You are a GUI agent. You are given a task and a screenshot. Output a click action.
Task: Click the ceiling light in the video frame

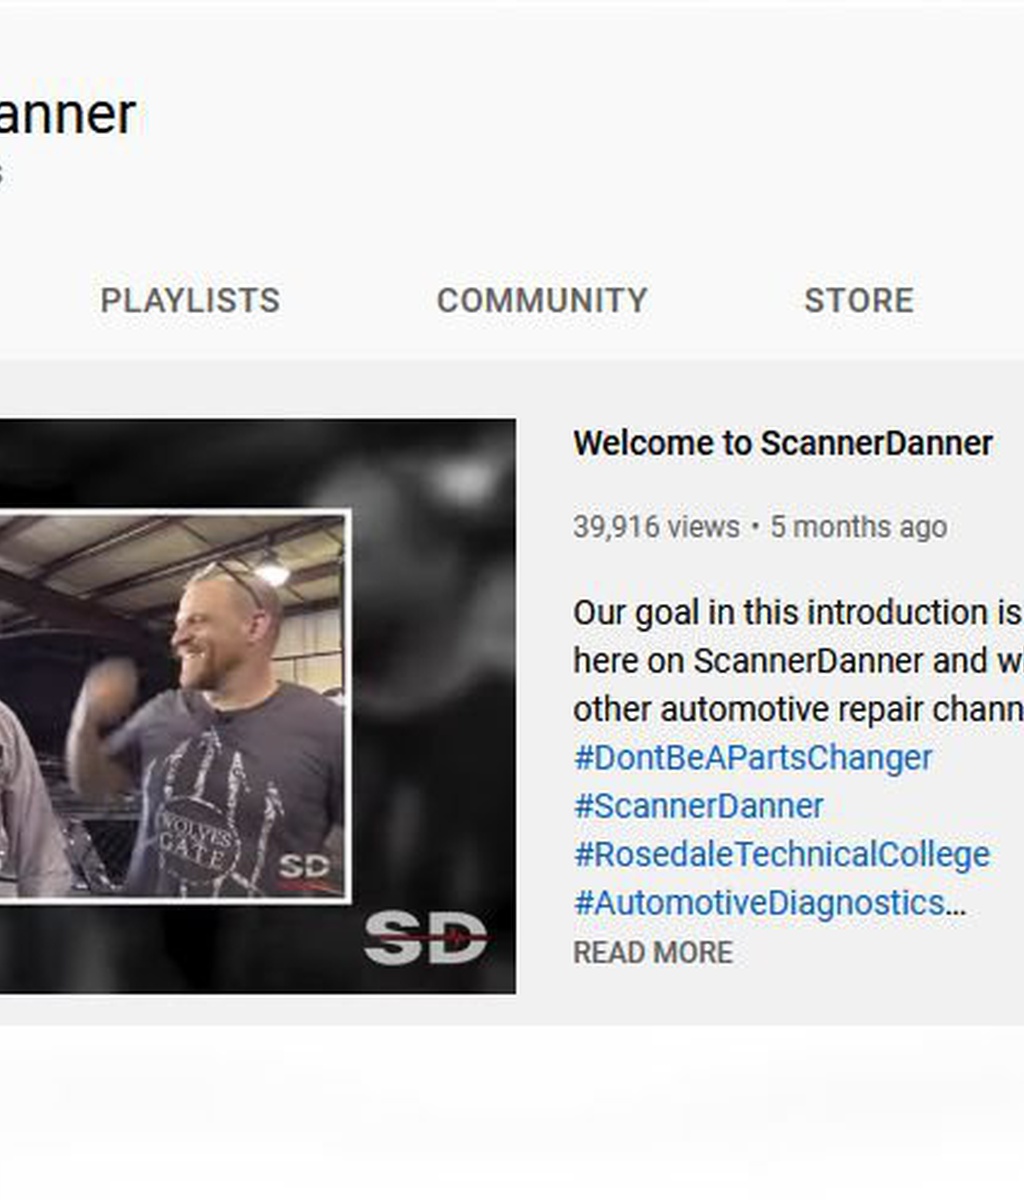pos(272,573)
